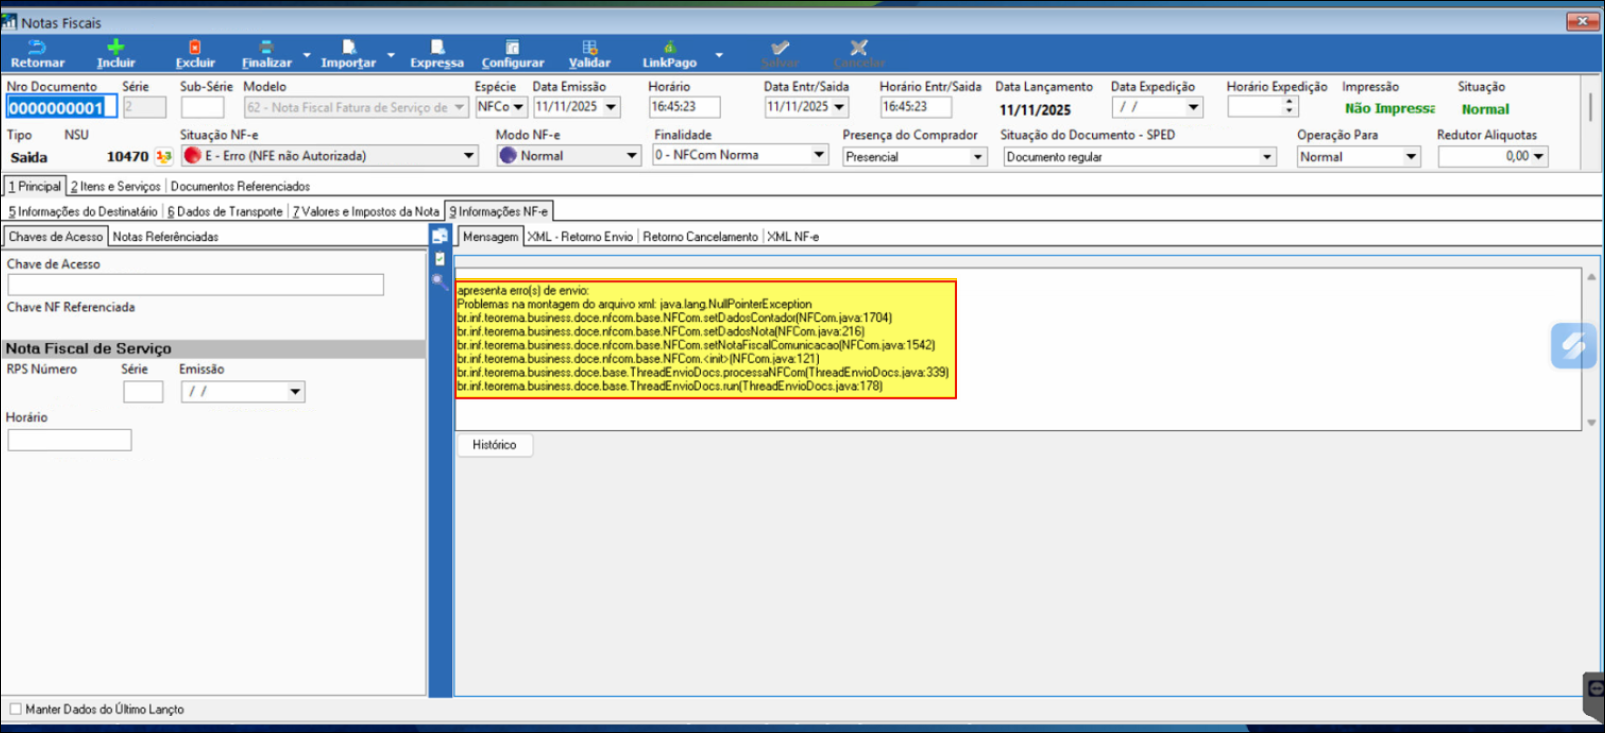Open Configurar settings icon
Viewport: 1605px width, 733px height.
pos(512,48)
